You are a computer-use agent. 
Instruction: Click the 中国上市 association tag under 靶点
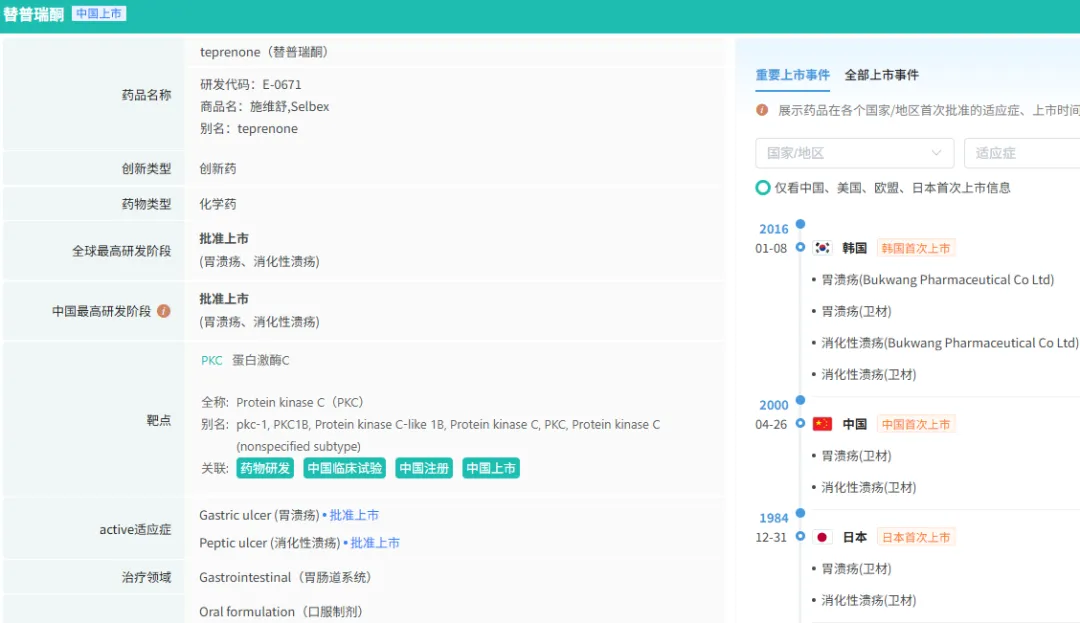pos(491,468)
